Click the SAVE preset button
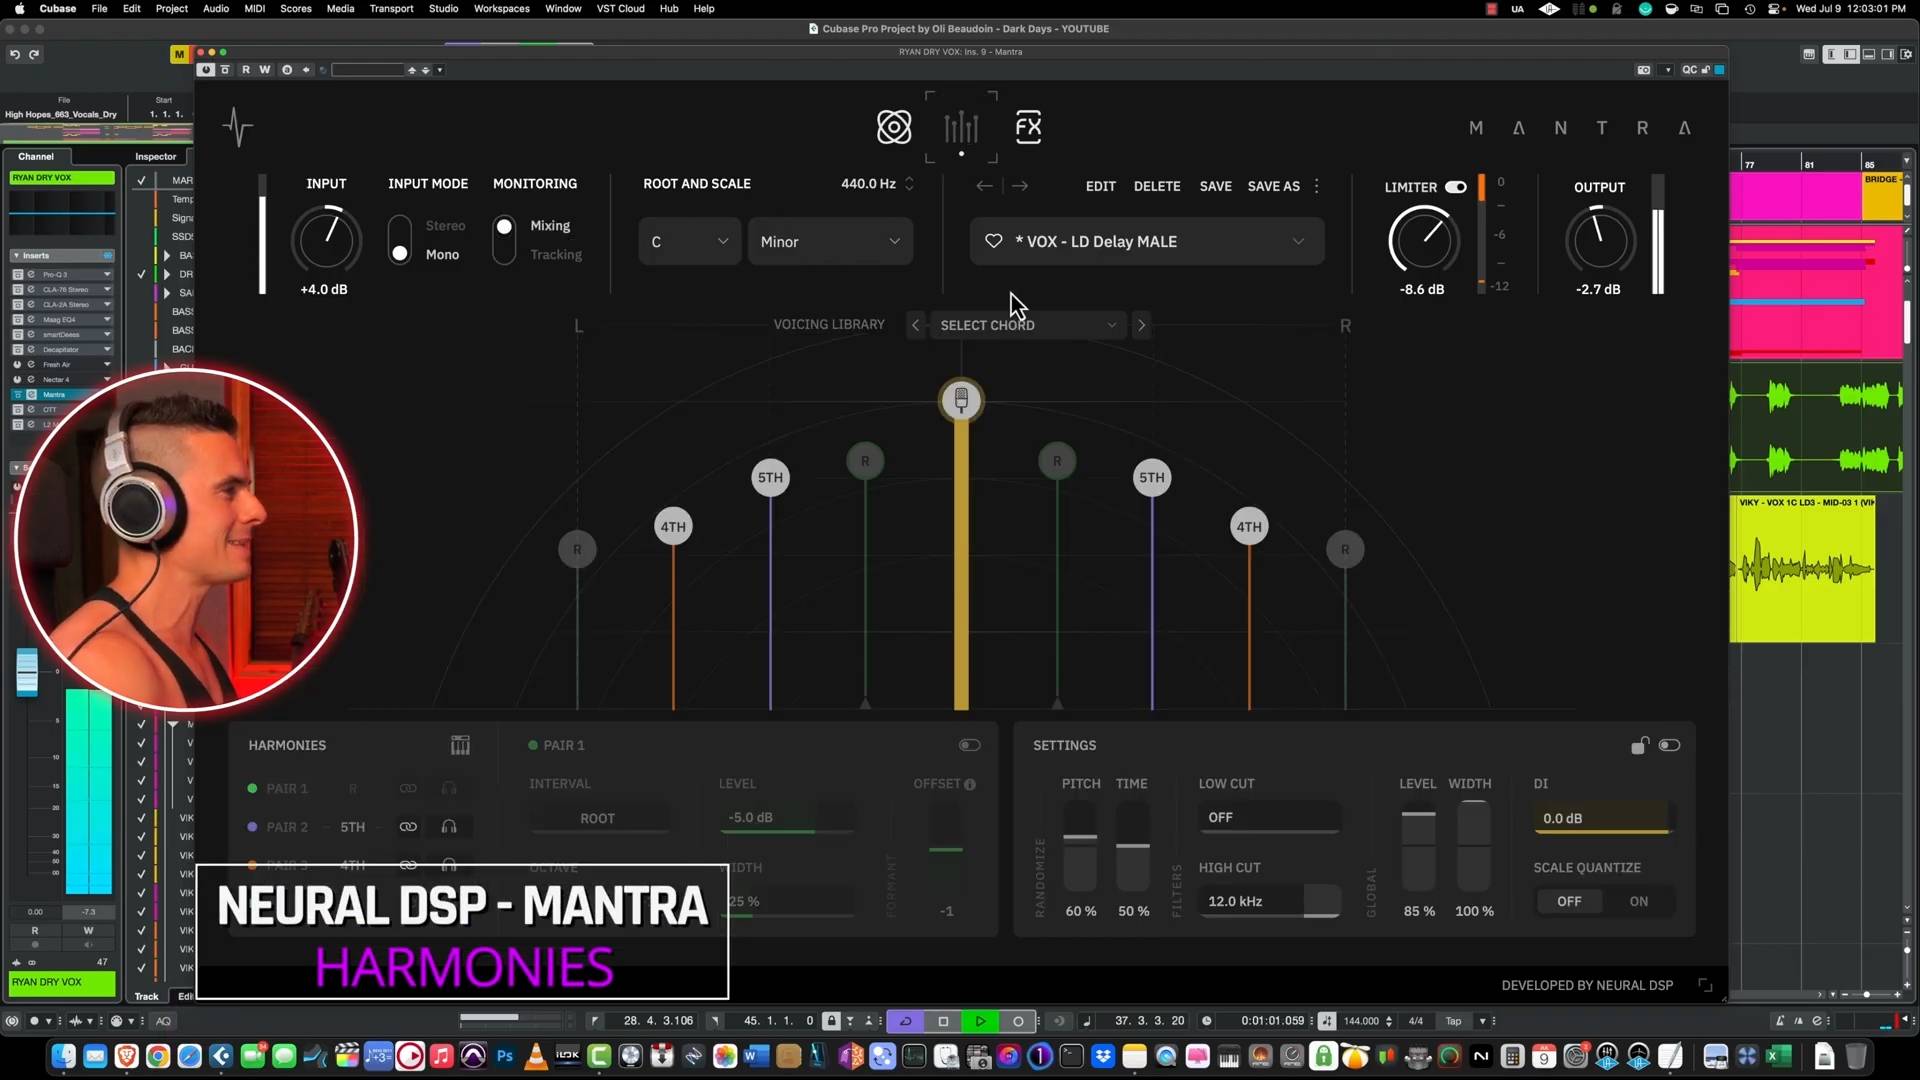1920x1080 pixels. point(1215,186)
